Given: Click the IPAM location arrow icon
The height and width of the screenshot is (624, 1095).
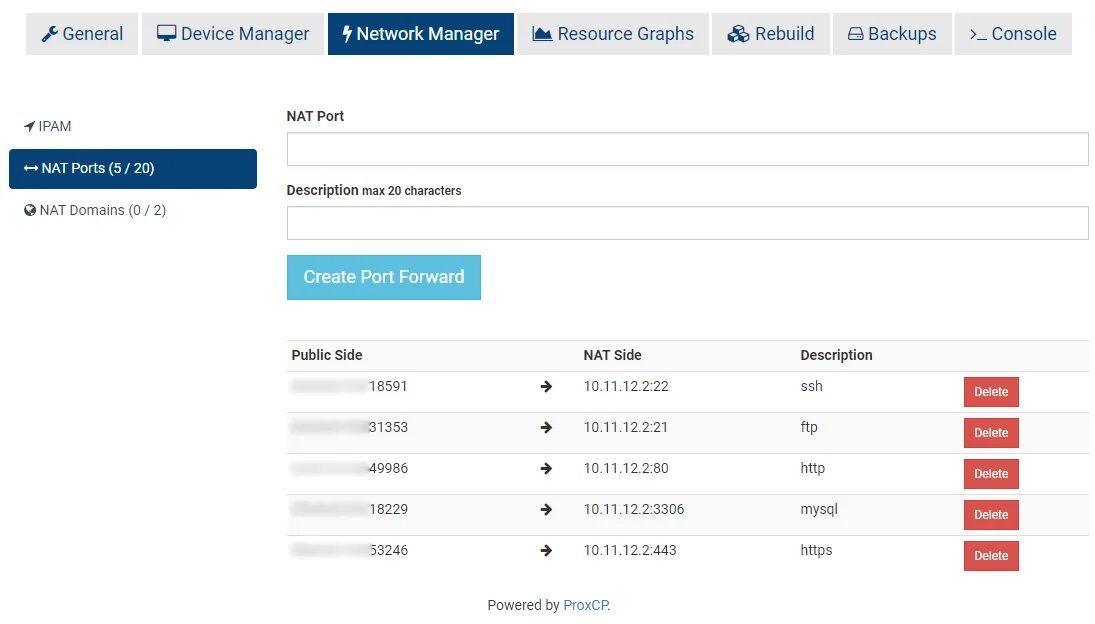Looking at the screenshot, I should (x=30, y=126).
